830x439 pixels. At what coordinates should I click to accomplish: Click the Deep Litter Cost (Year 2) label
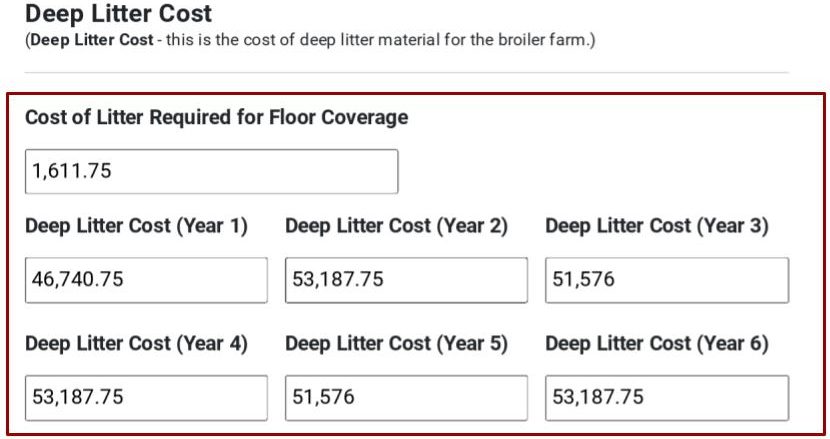tap(396, 226)
